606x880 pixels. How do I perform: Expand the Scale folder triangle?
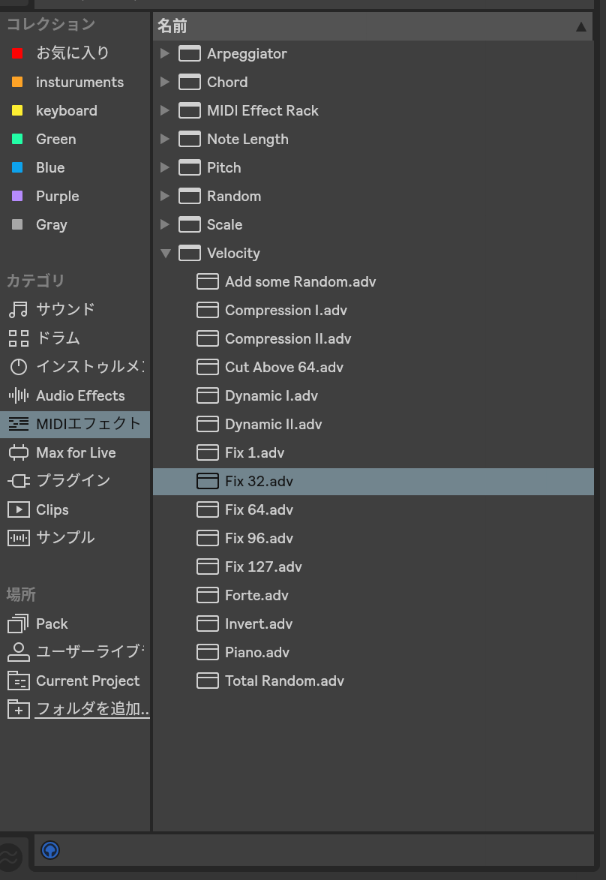point(165,225)
